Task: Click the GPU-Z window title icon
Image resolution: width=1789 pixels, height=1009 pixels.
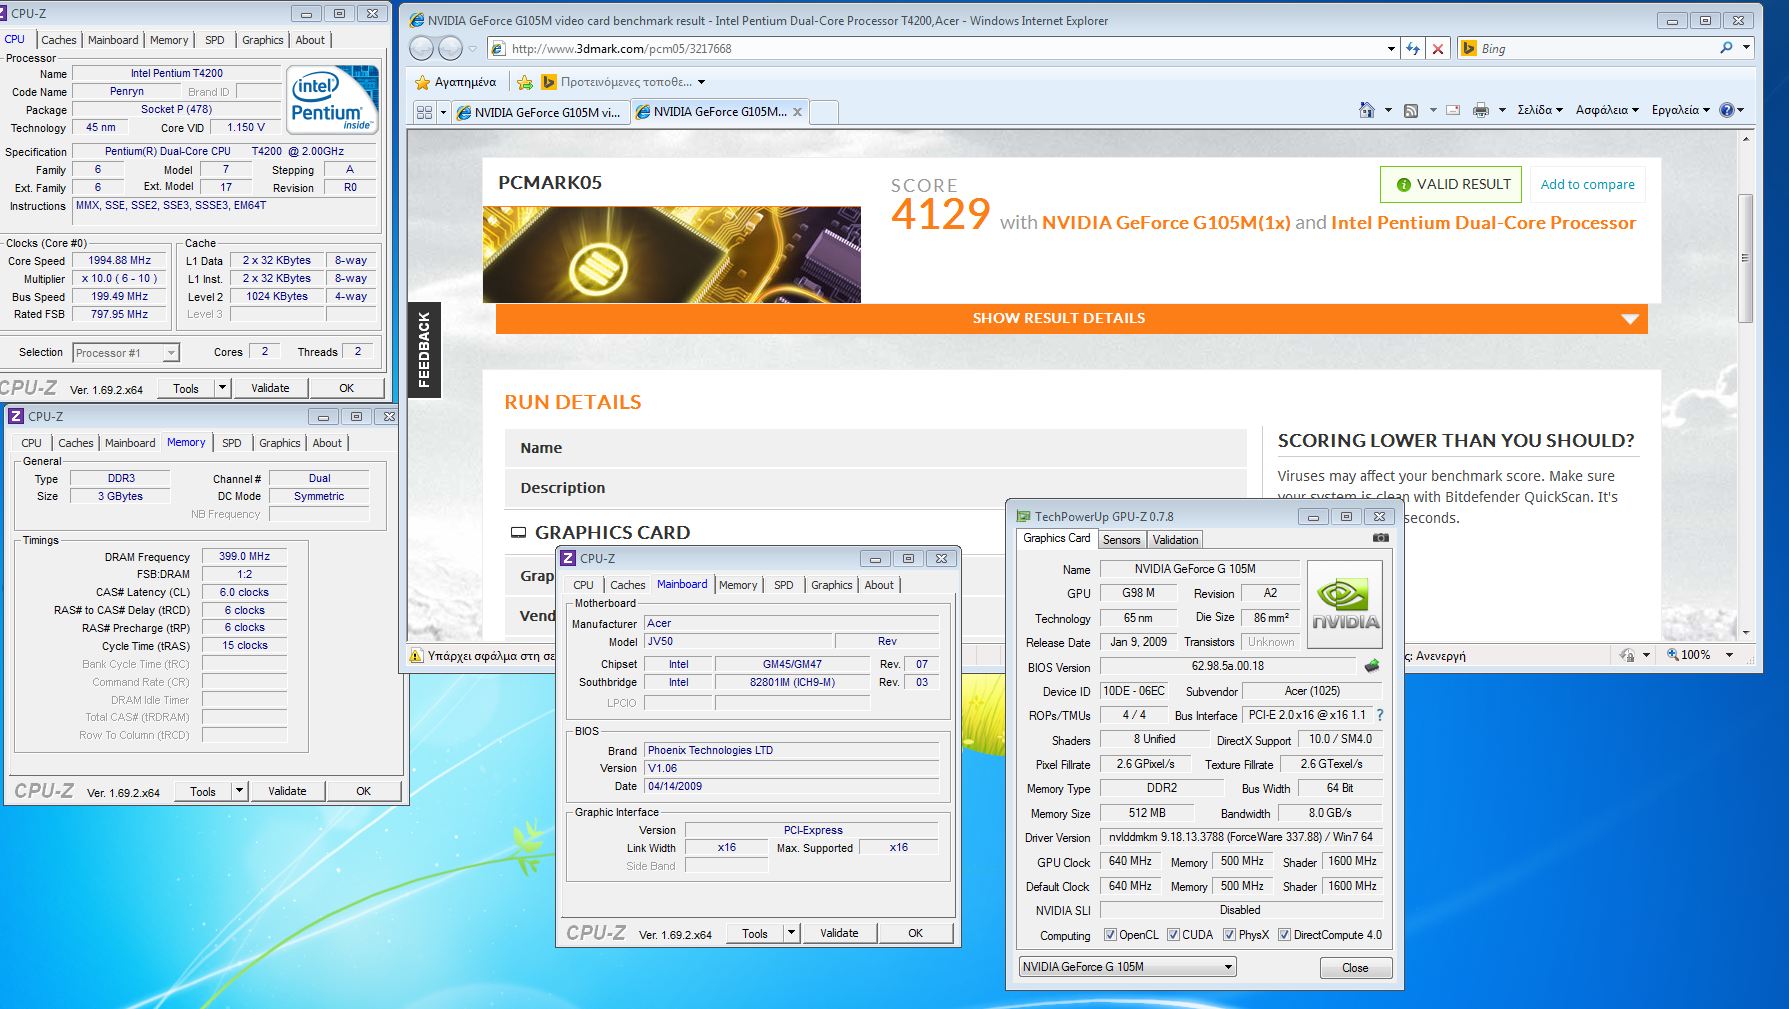Action: pos(1023,516)
